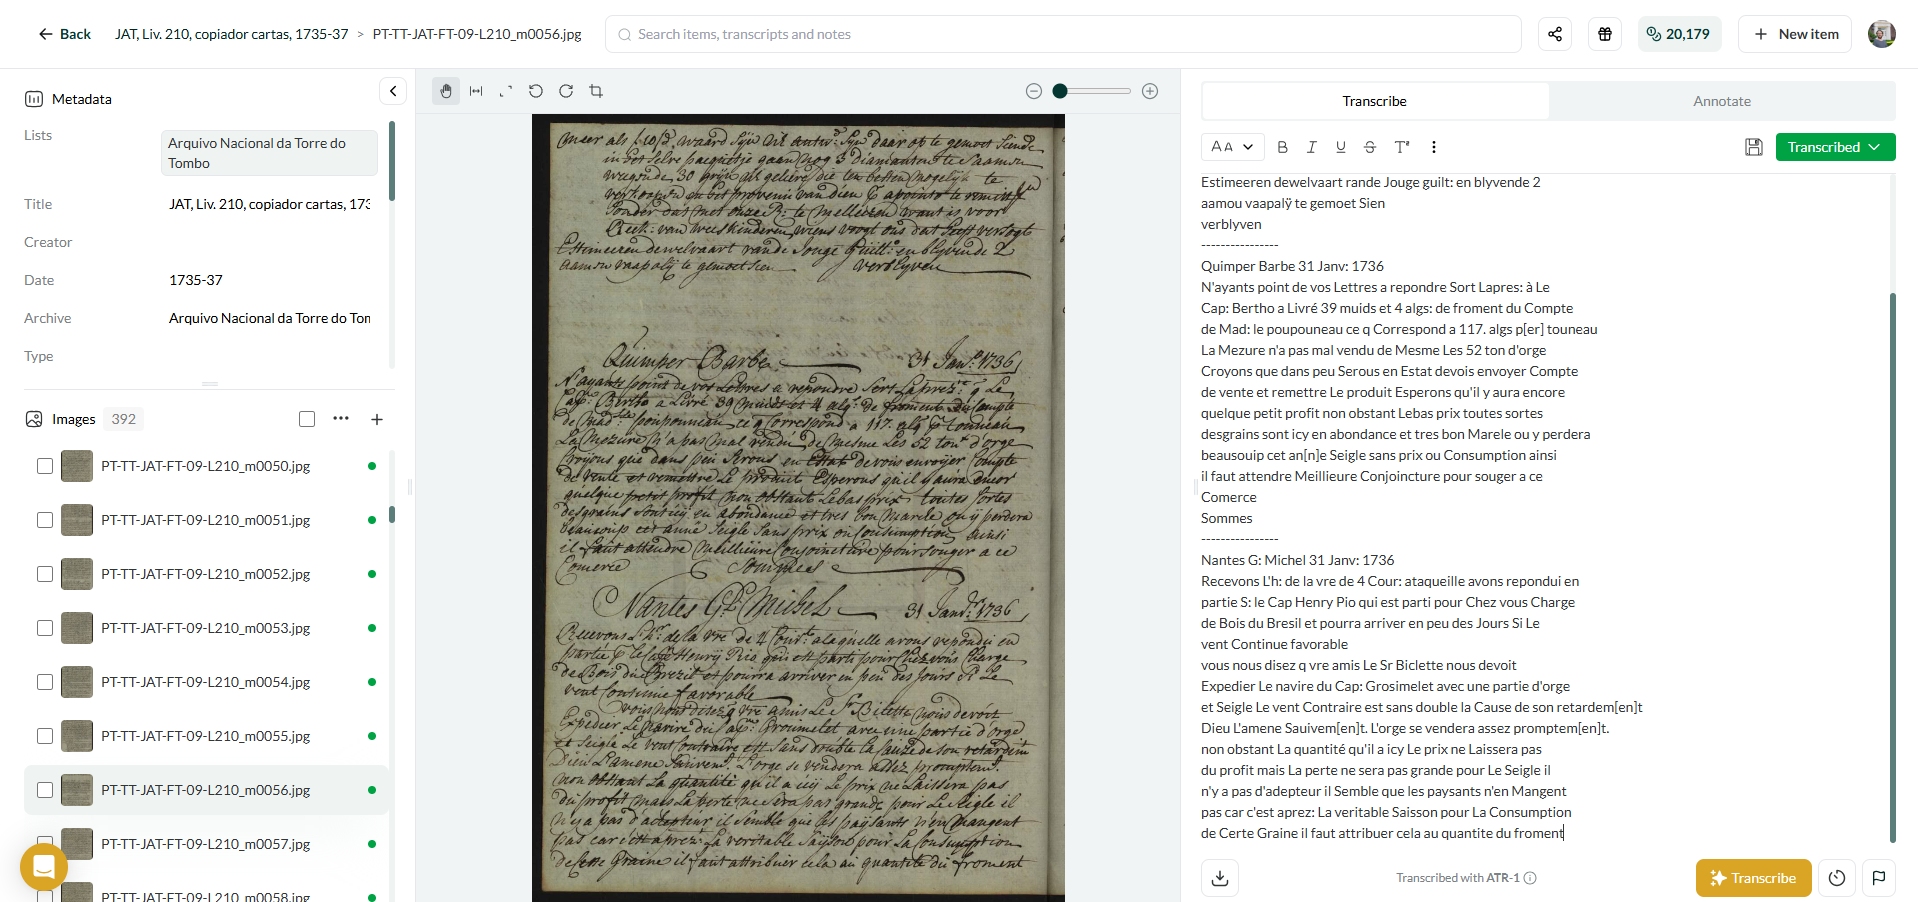Expand the font size AA dropdown

pyautogui.click(x=1232, y=147)
